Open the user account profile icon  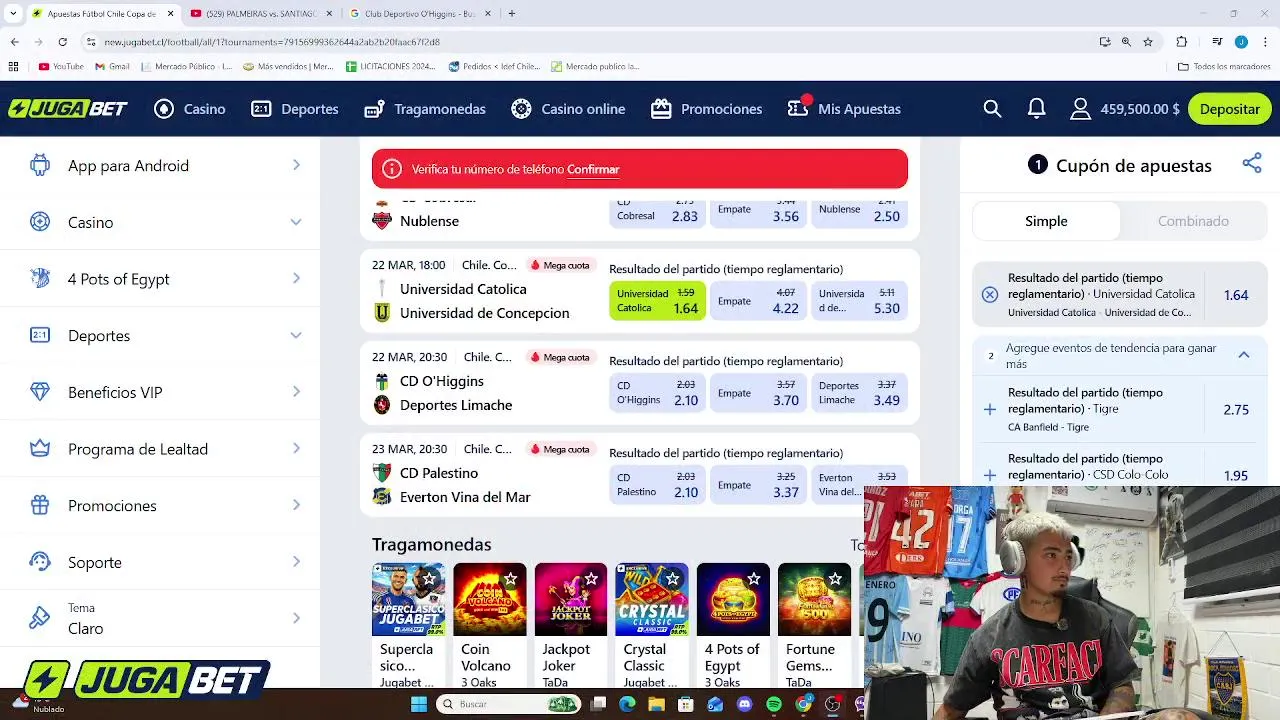[1080, 109]
